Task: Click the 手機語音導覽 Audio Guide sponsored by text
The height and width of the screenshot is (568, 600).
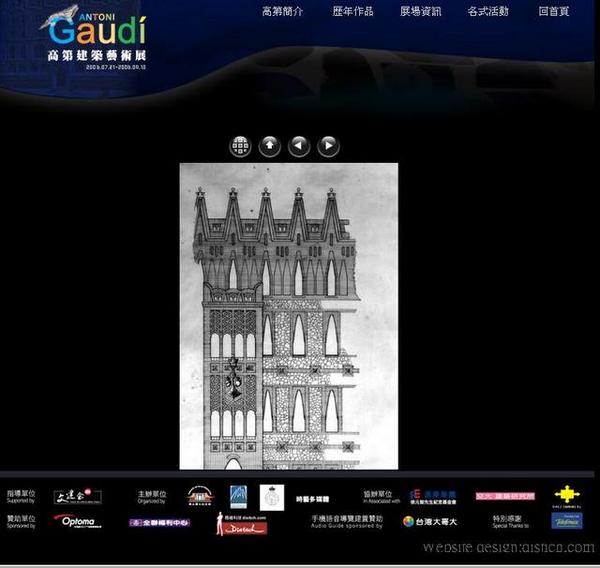Action: click(347, 522)
